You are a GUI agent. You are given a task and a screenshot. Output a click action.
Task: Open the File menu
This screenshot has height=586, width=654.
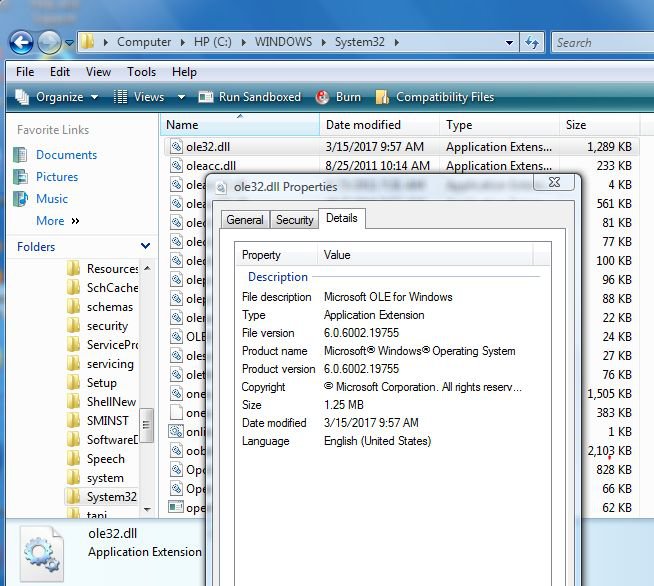25,72
